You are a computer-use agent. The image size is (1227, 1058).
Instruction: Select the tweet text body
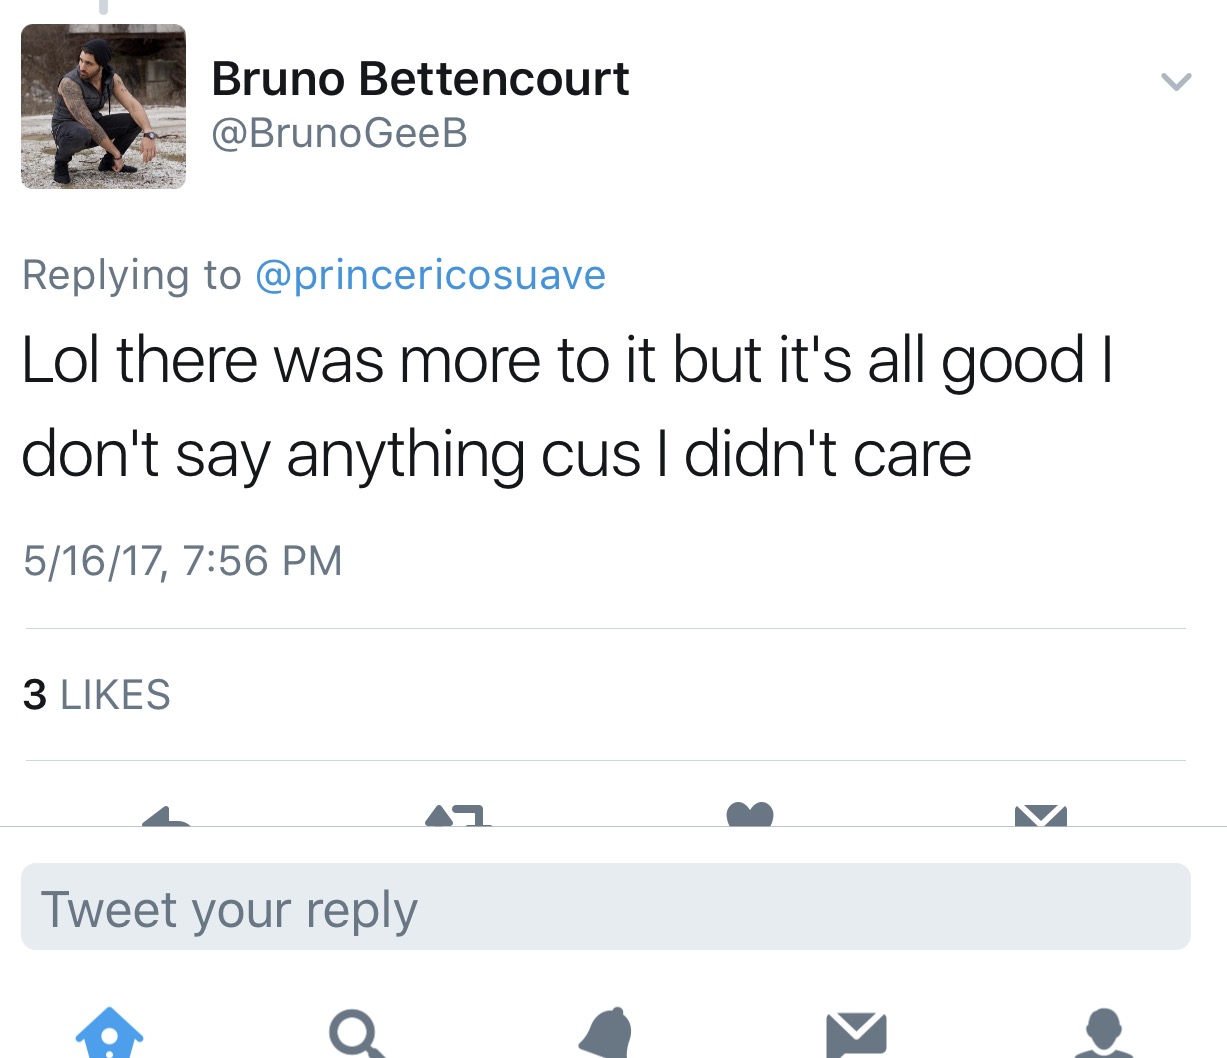(x=566, y=407)
